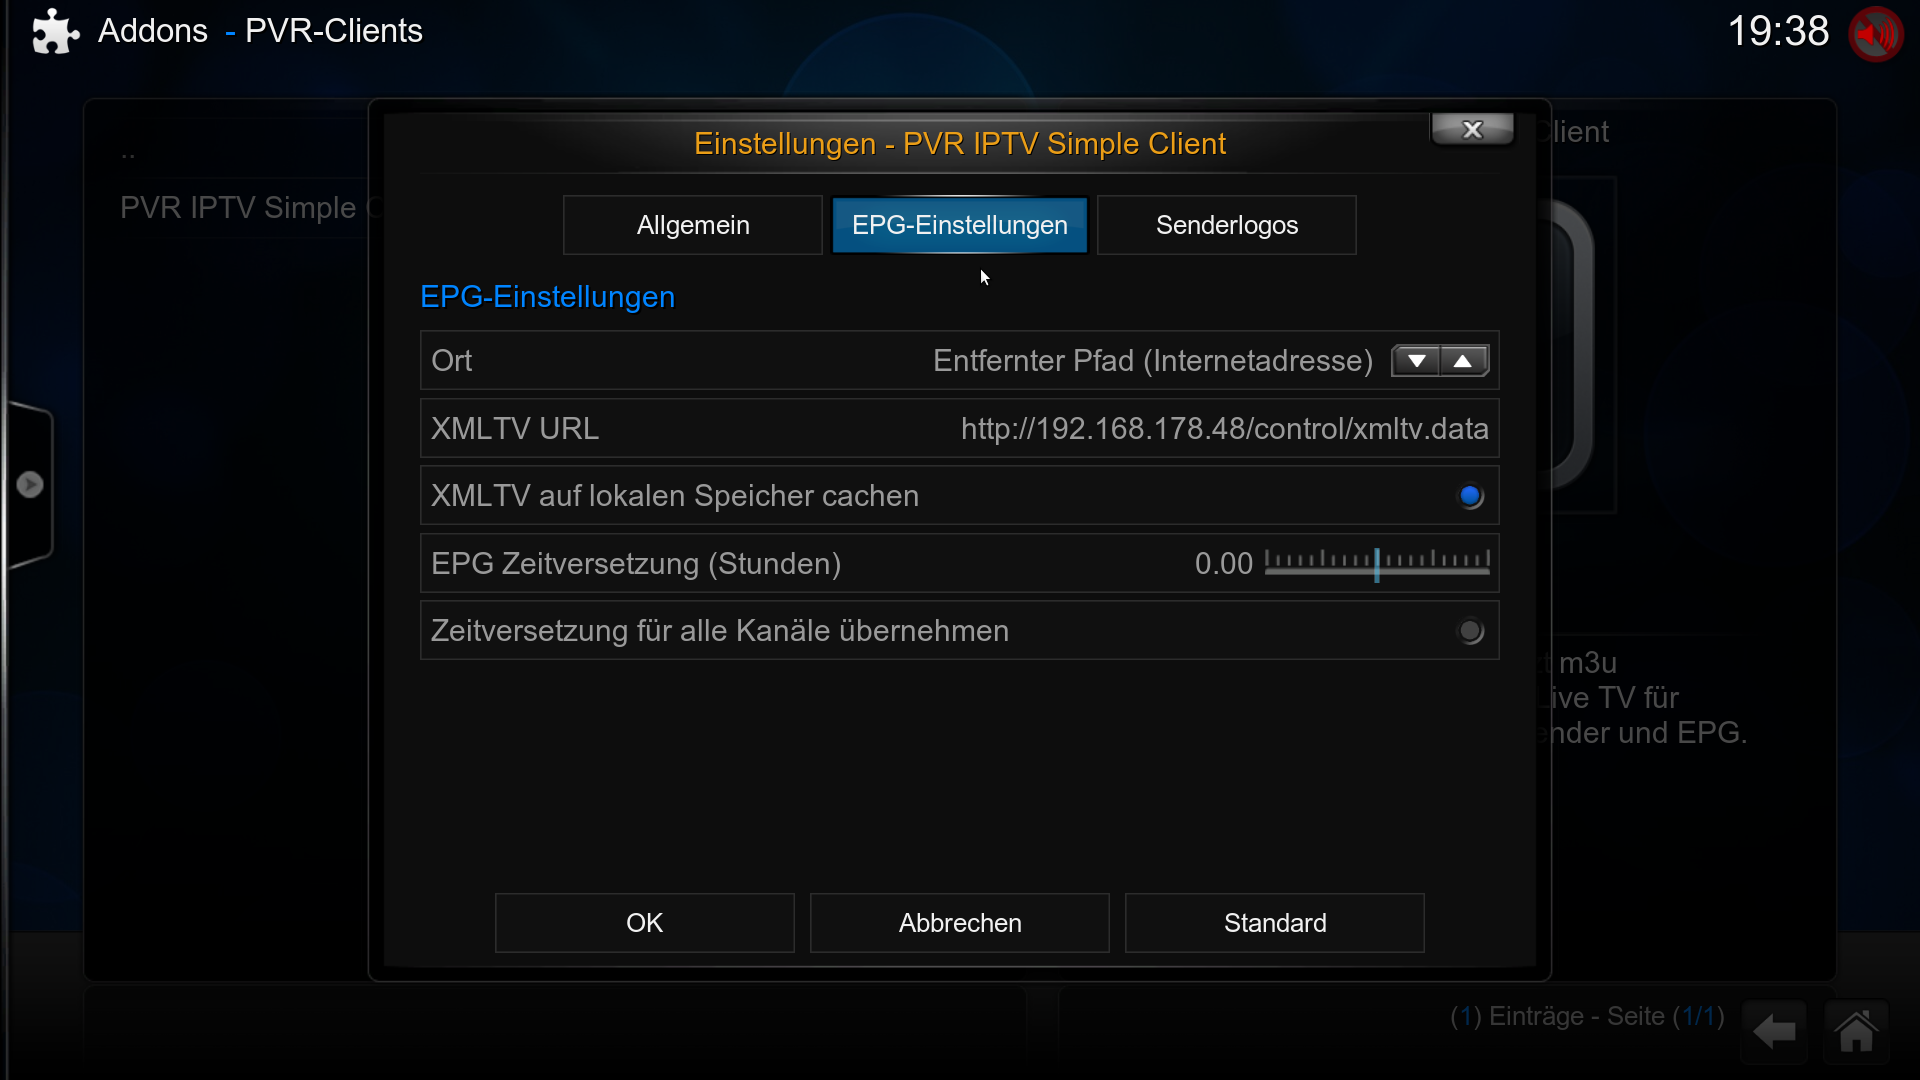Image resolution: width=1920 pixels, height=1080 pixels.
Task: Enable time shift for all channels
Action: (x=1470, y=631)
